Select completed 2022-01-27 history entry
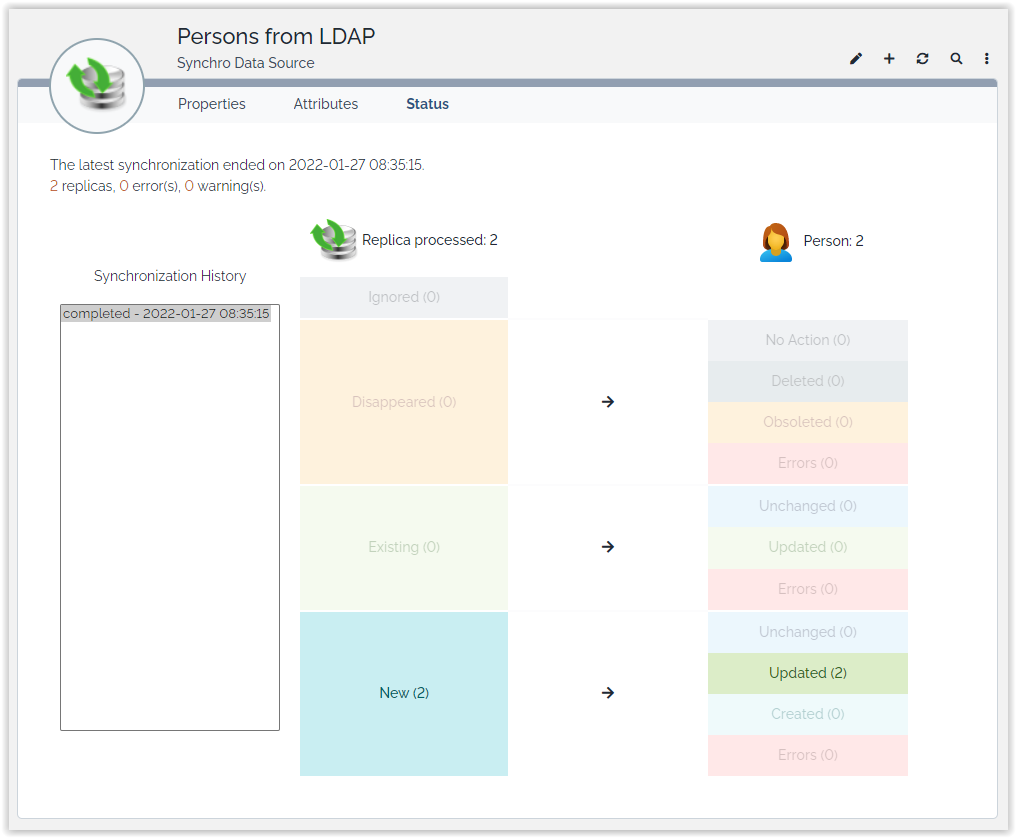The width and height of the screenshot is (1016, 838). 167,314
